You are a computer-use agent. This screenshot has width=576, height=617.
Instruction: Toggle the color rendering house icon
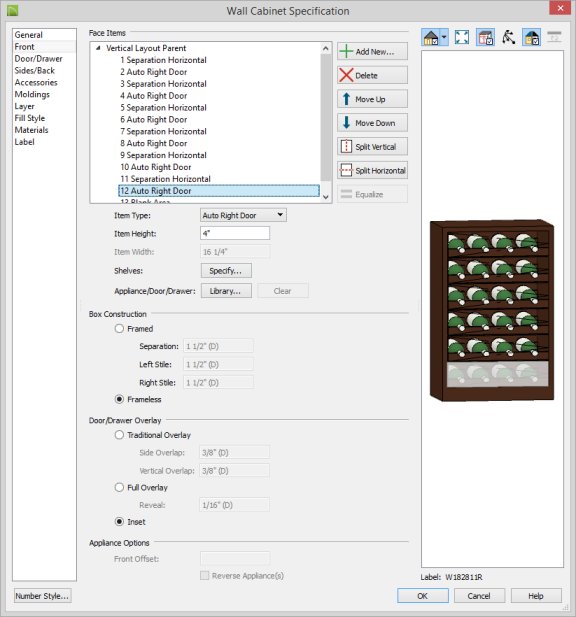532,38
